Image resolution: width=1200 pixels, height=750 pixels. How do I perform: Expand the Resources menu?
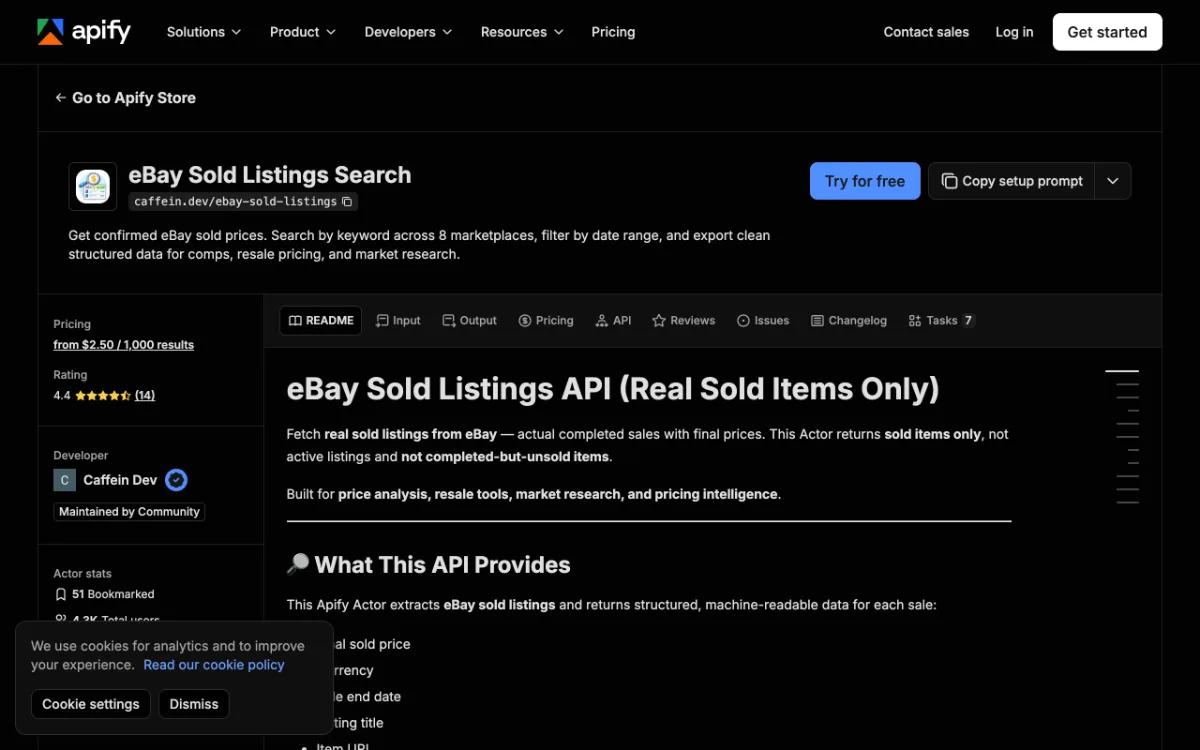pos(522,32)
